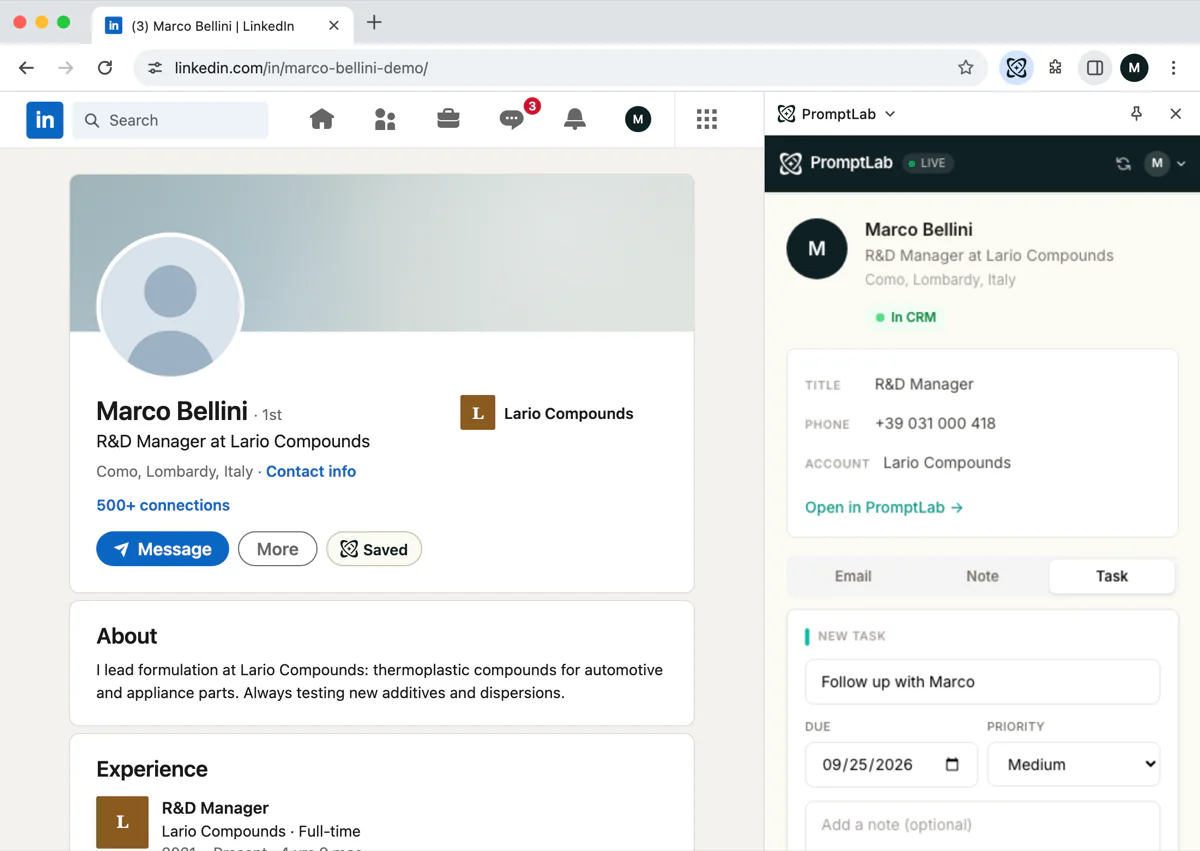Click the Message button

tap(162, 549)
